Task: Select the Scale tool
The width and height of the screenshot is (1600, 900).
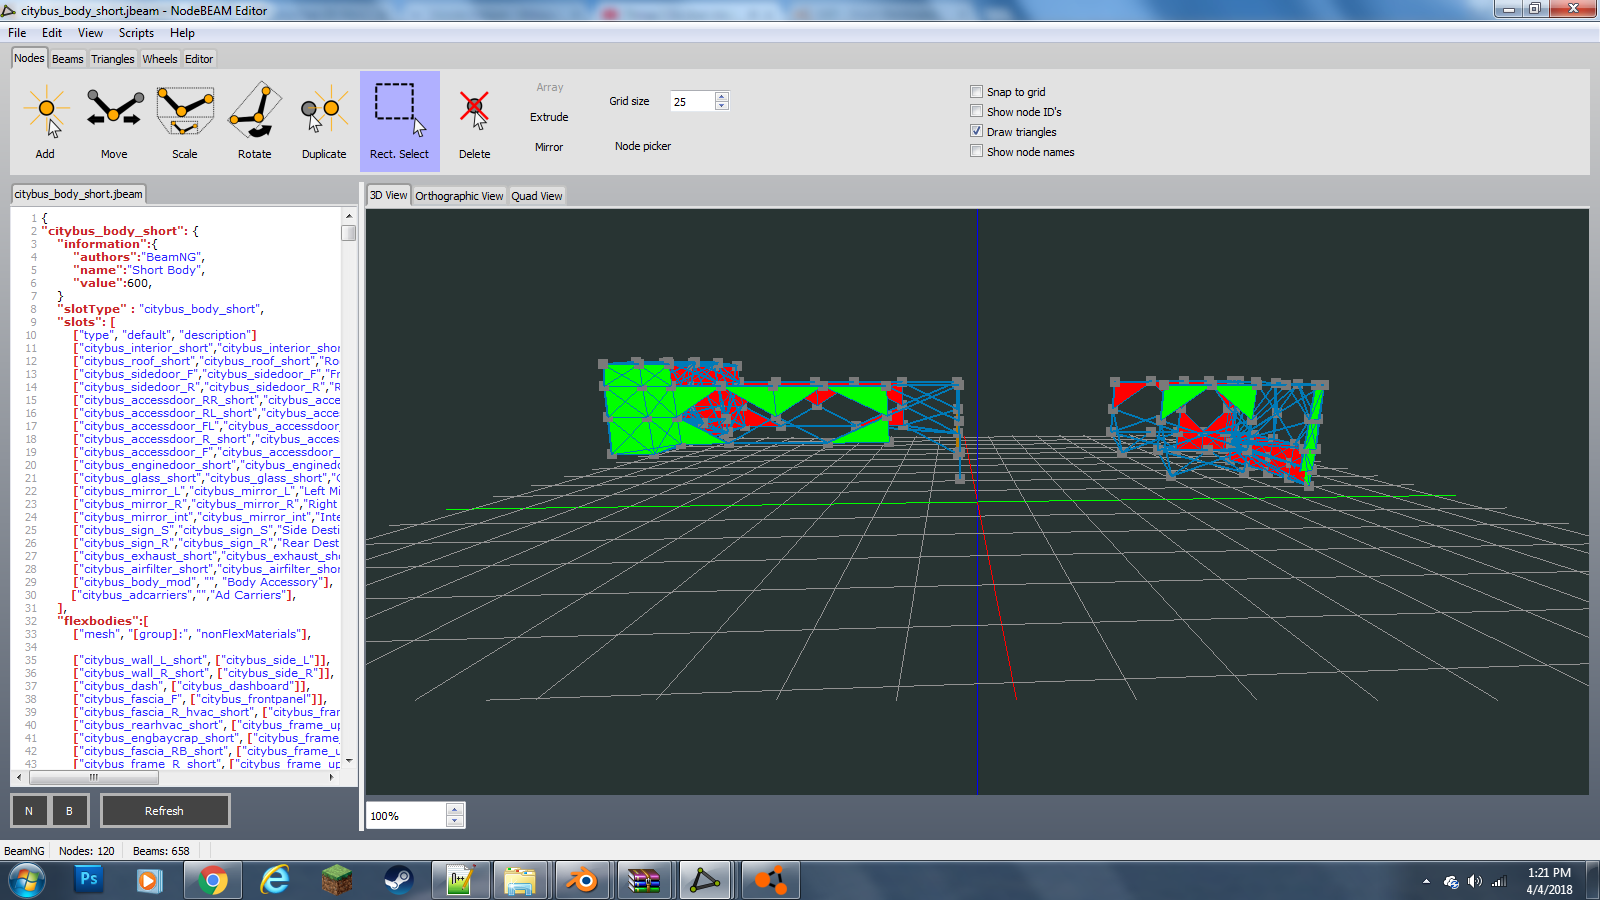Action: tap(185, 121)
